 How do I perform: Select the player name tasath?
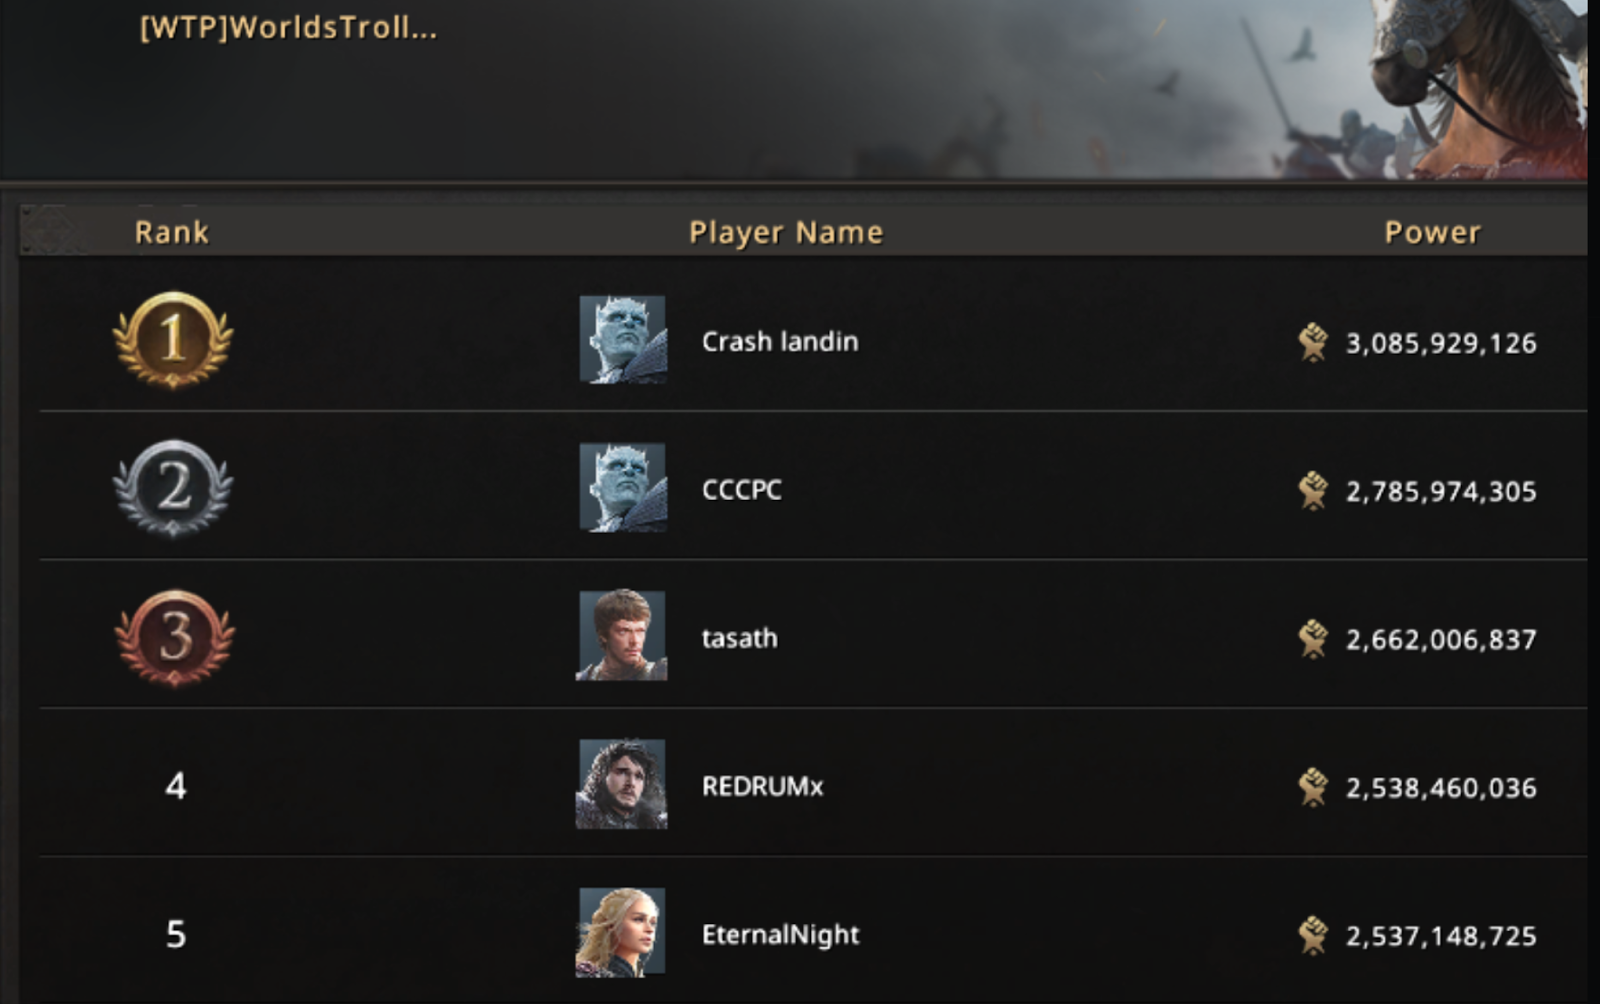pos(740,638)
